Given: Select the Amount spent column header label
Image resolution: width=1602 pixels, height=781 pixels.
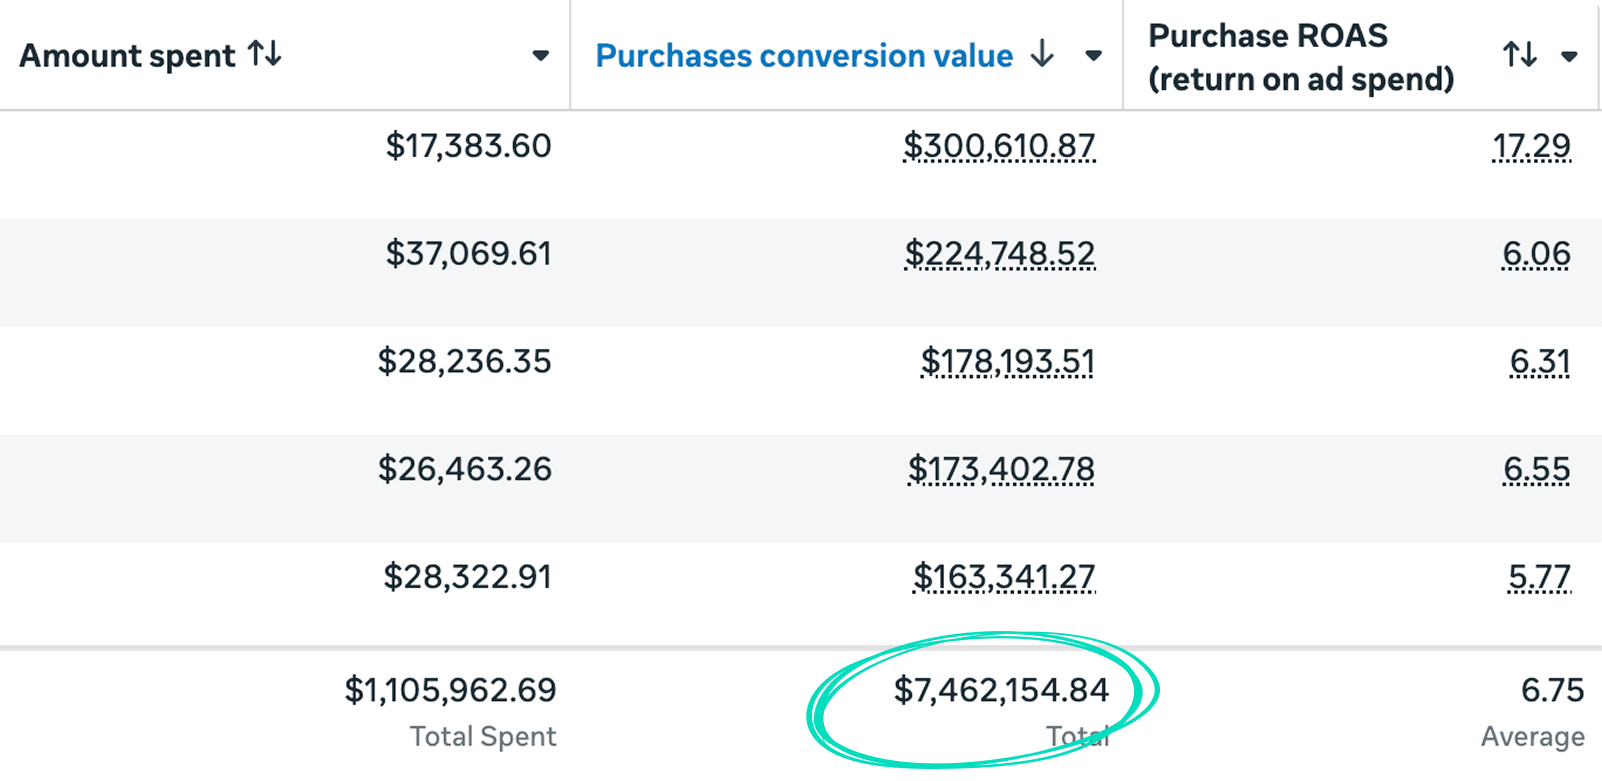Looking at the screenshot, I should [x=127, y=56].
